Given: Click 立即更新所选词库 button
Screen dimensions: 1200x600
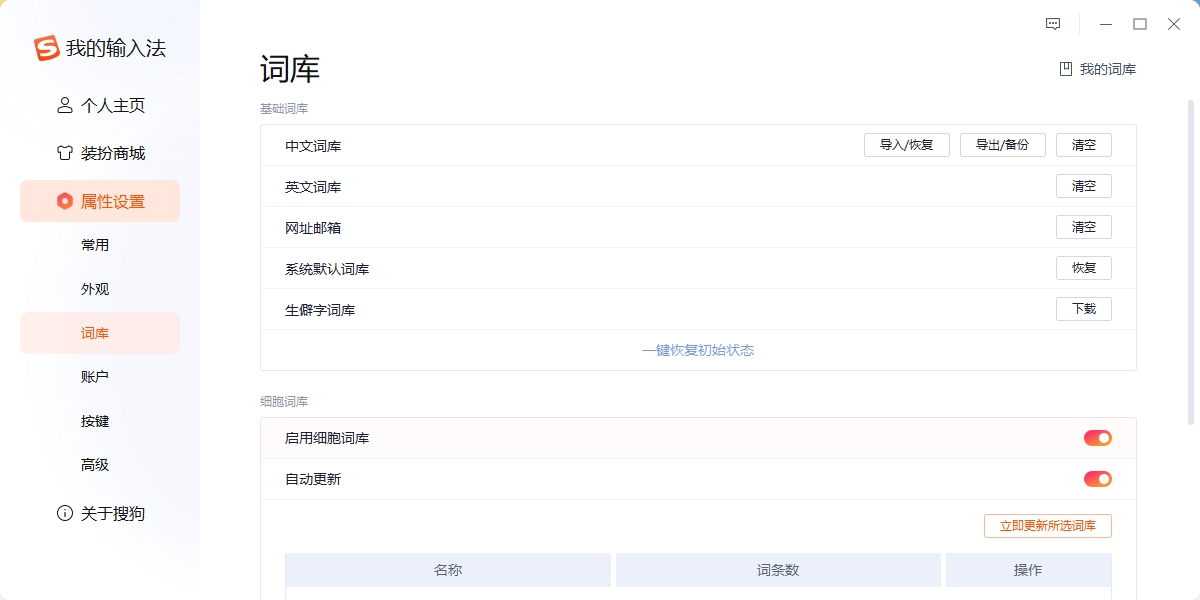Looking at the screenshot, I should (1048, 525).
